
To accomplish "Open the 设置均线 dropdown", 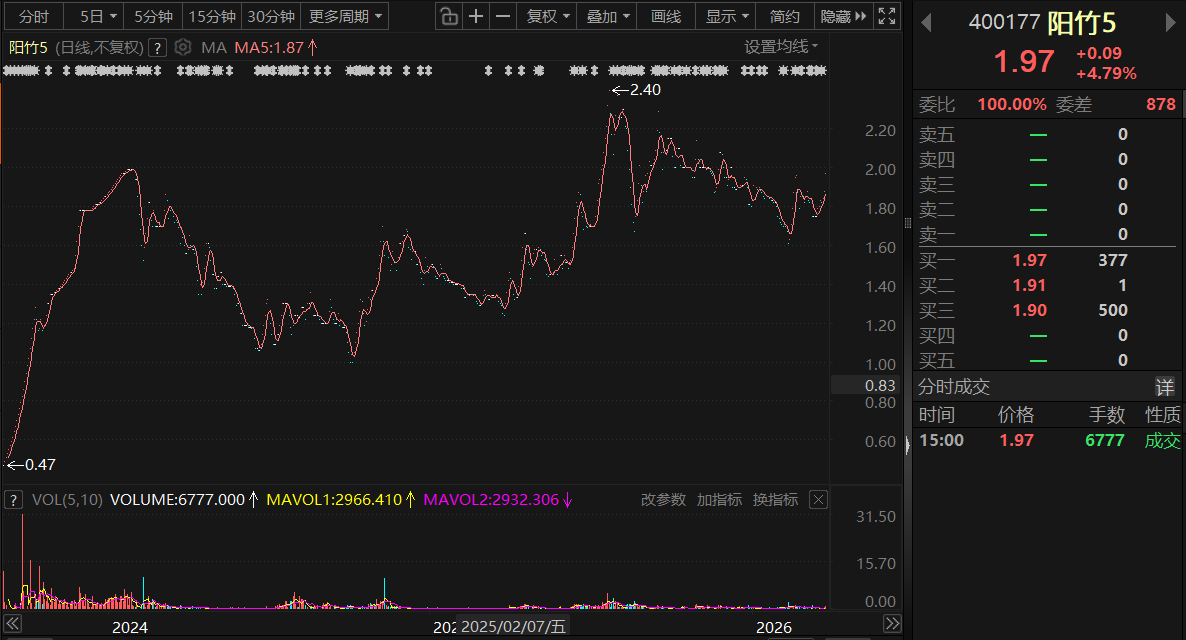I will point(781,47).
